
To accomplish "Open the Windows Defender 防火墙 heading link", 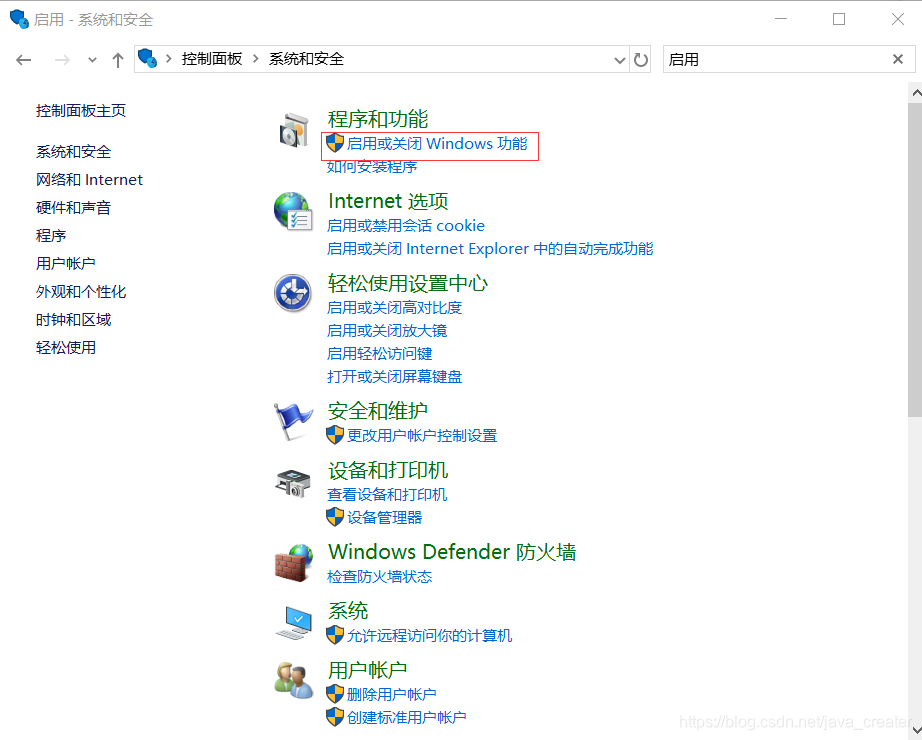I will [452, 552].
